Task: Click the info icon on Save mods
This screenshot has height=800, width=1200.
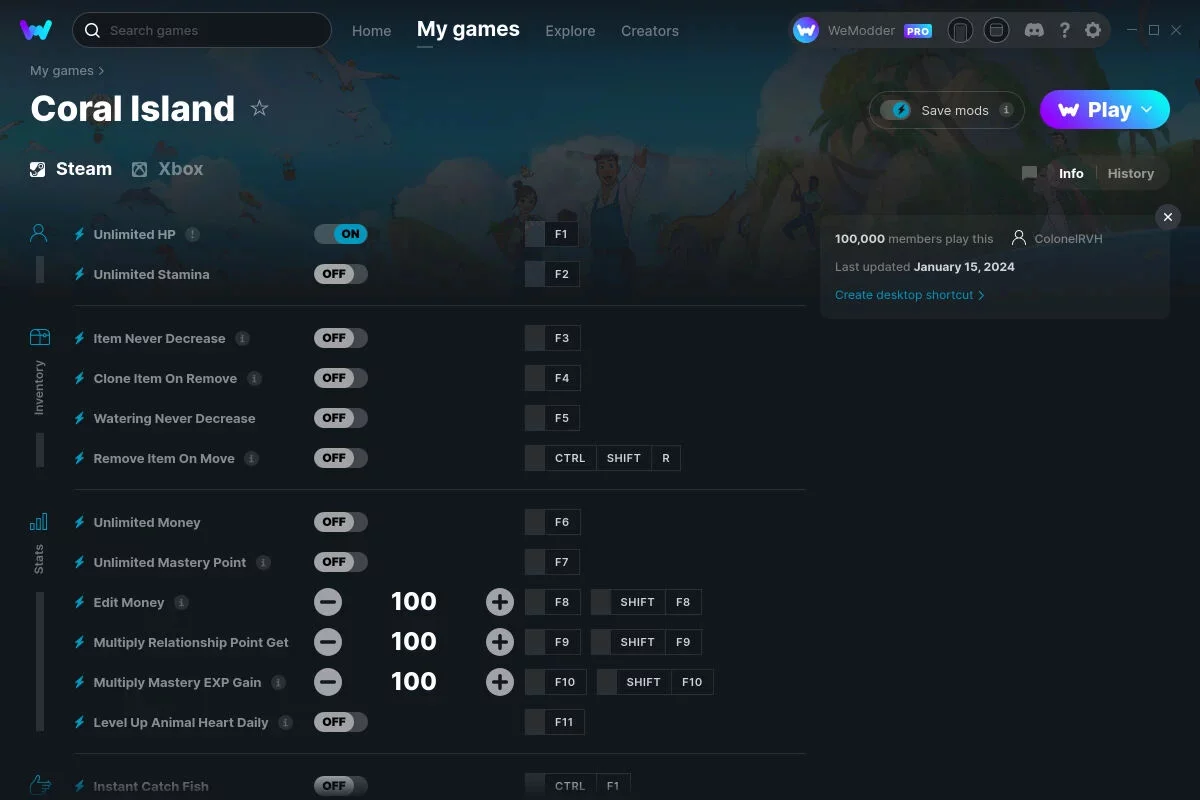Action: [1006, 110]
